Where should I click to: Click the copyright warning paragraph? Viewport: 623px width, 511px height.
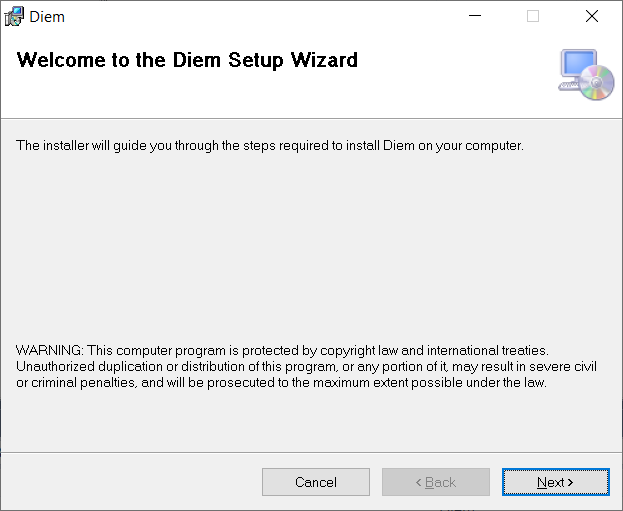click(x=300, y=366)
